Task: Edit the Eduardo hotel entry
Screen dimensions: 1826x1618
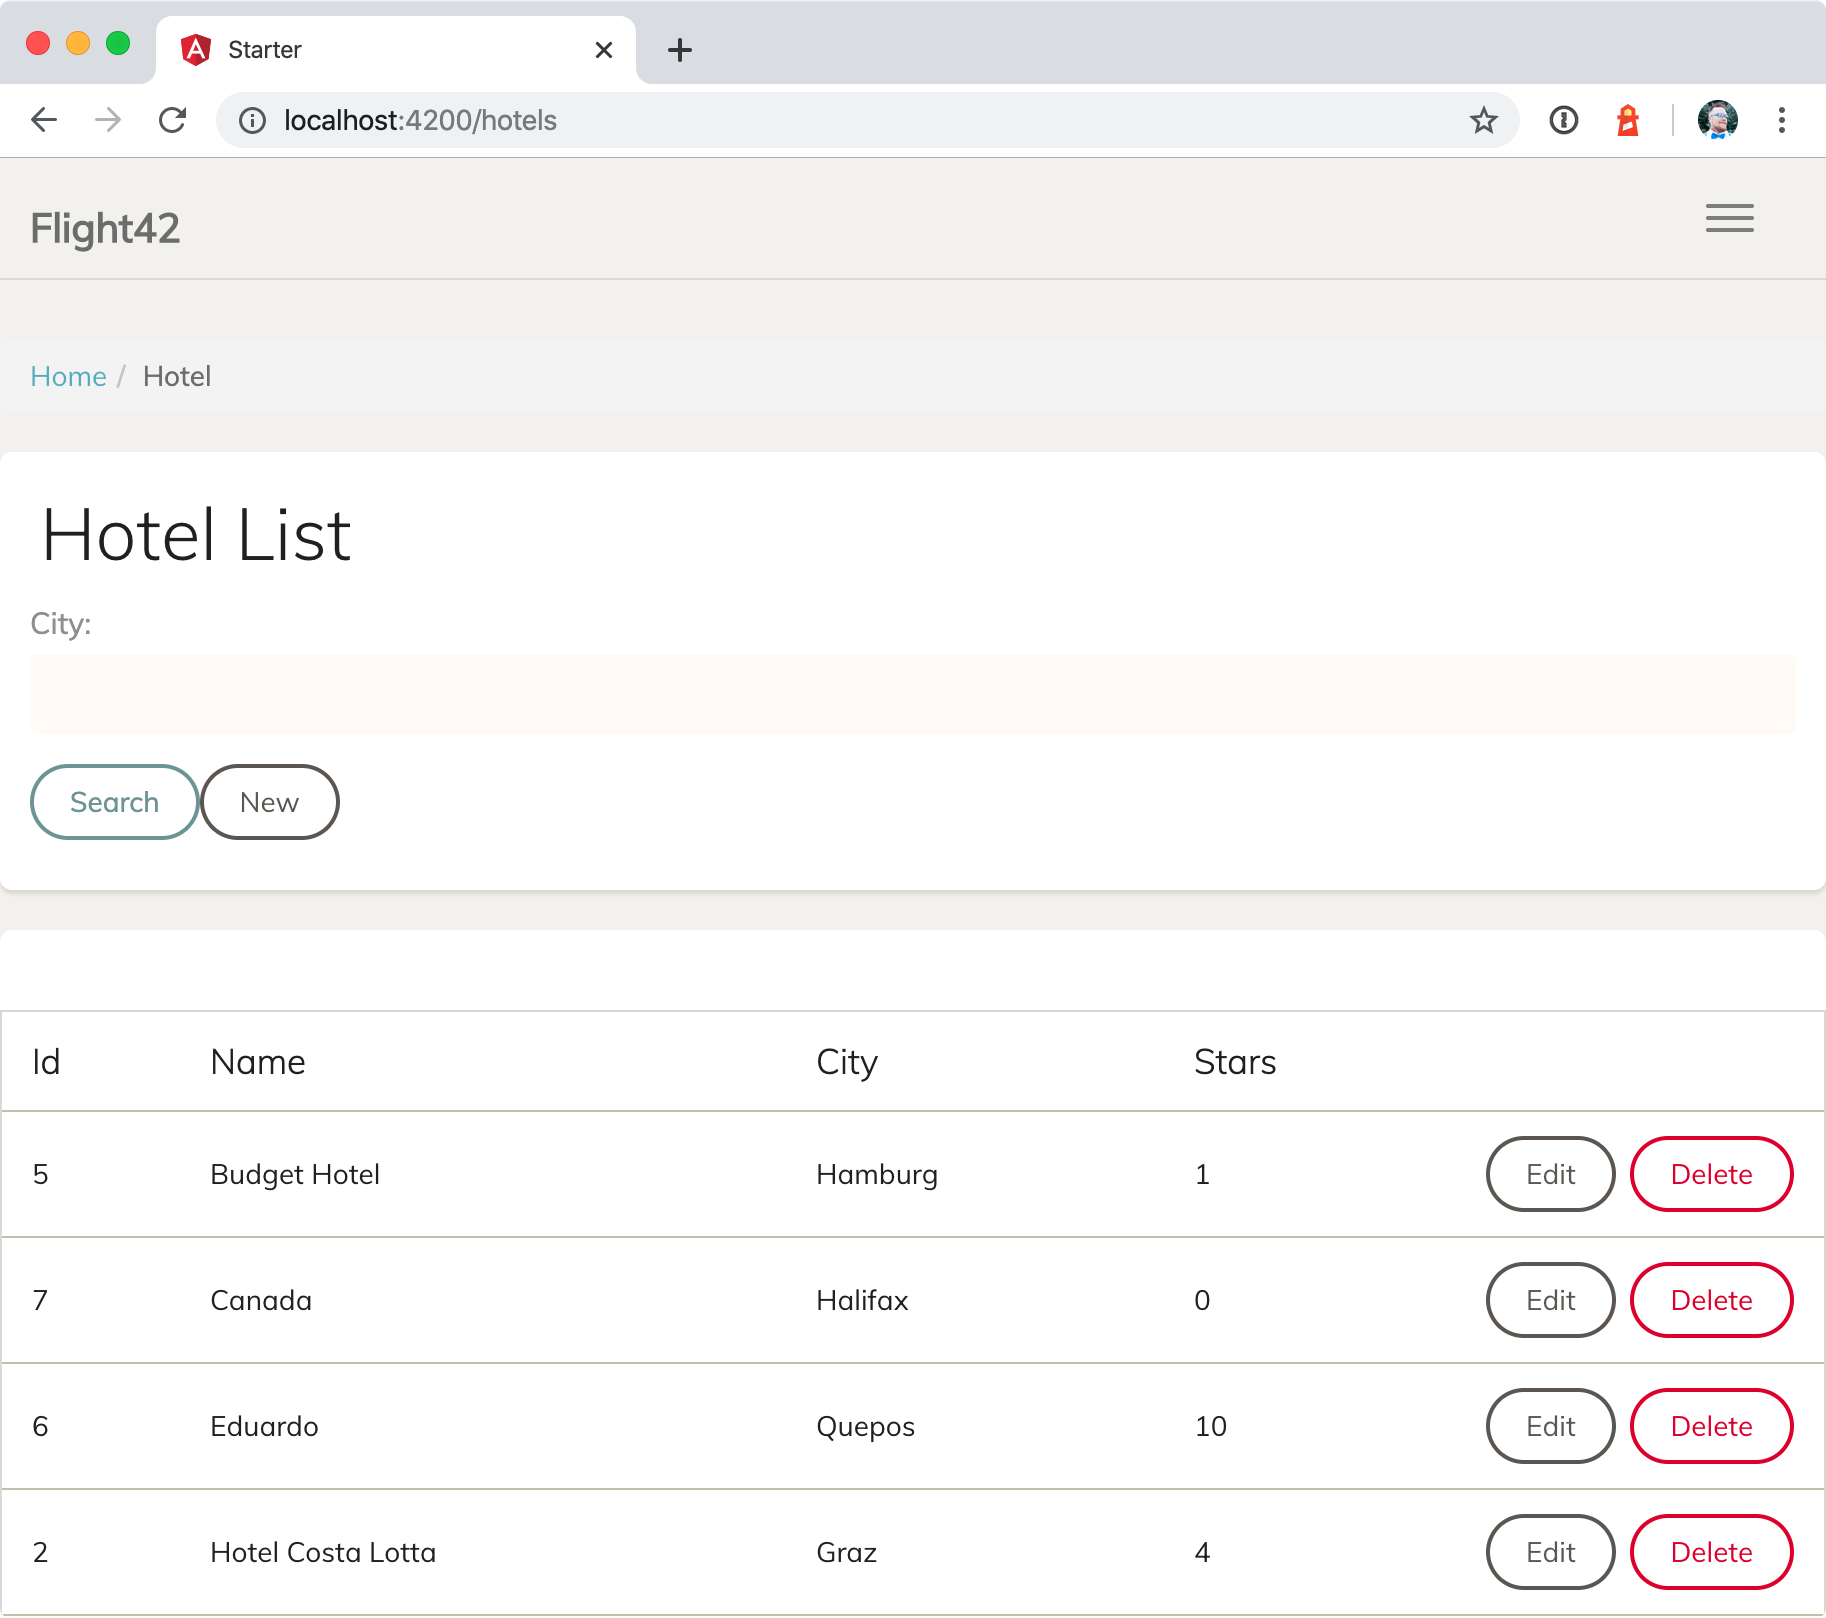Action: click(1550, 1426)
